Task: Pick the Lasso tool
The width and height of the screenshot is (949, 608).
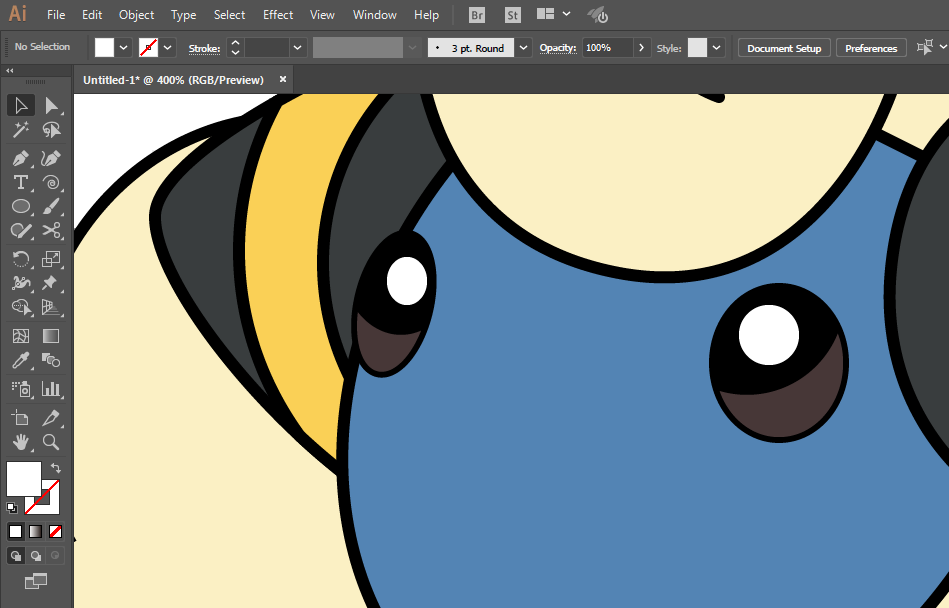Action: 51,129
